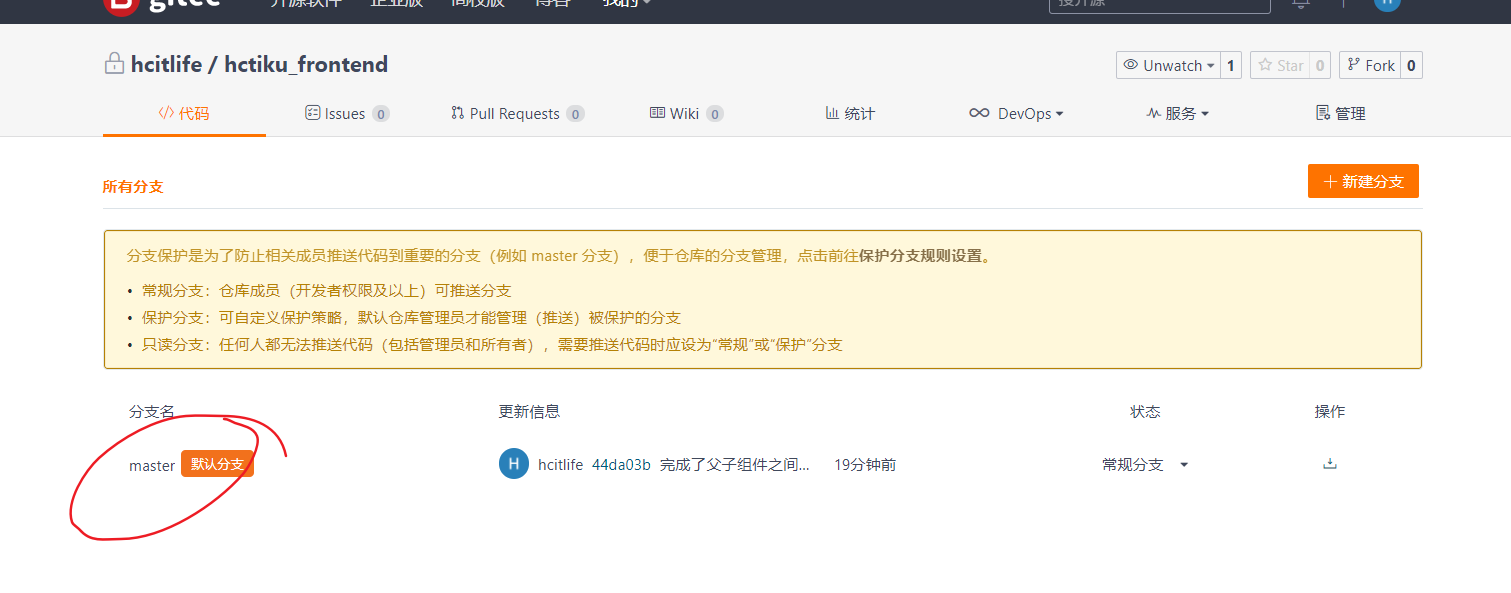Go to the 统计 tab
Image resolution: width=1511 pixels, height=593 pixels.
(x=850, y=113)
